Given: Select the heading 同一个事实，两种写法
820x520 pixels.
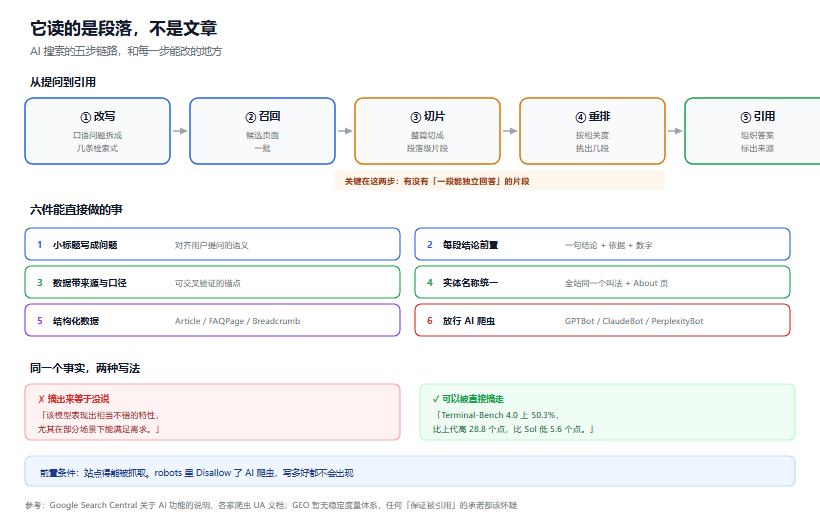Looking at the screenshot, I should (85, 368).
